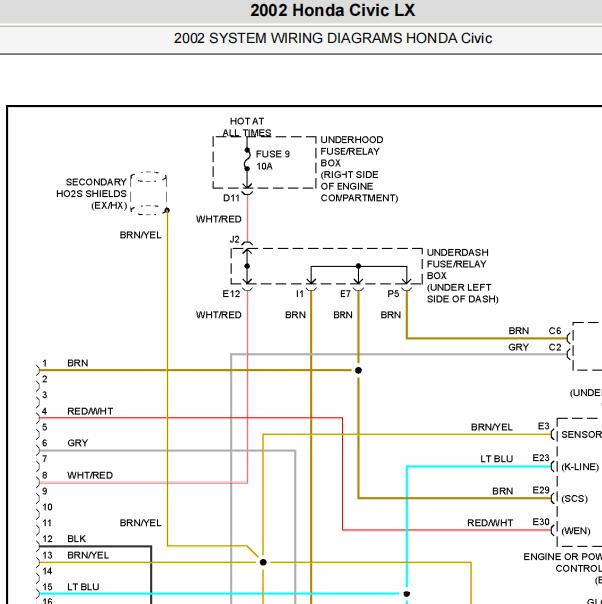
Task: Select the "BLK" label at pin 12
Action: pos(77,539)
